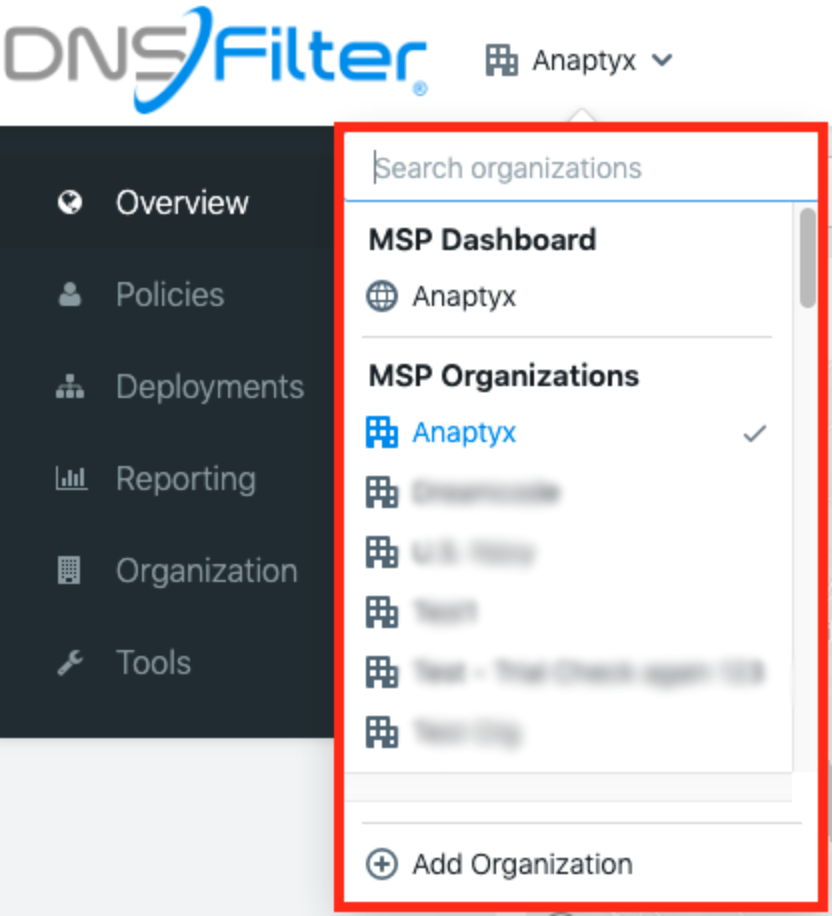Focus the Search organizations field
Image resolution: width=832 pixels, height=916 pixels.
(x=581, y=168)
